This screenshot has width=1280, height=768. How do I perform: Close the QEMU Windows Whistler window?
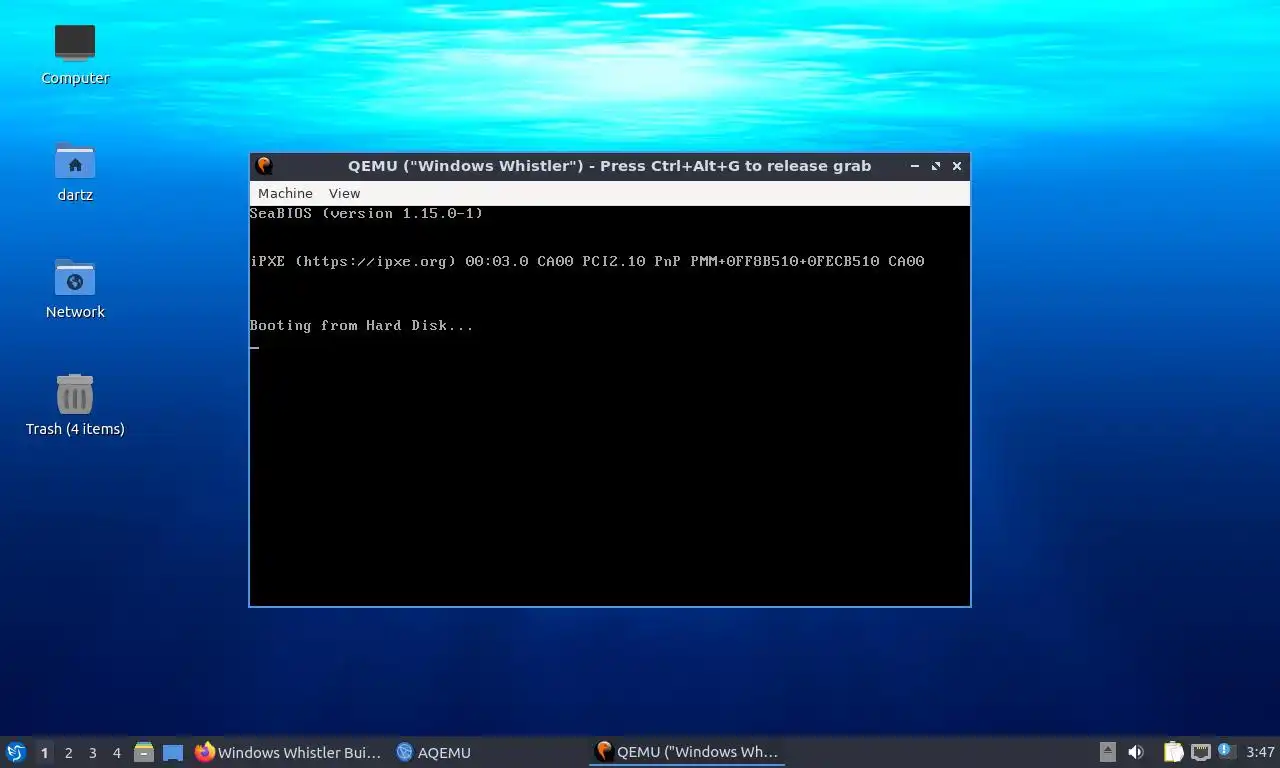tap(957, 166)
